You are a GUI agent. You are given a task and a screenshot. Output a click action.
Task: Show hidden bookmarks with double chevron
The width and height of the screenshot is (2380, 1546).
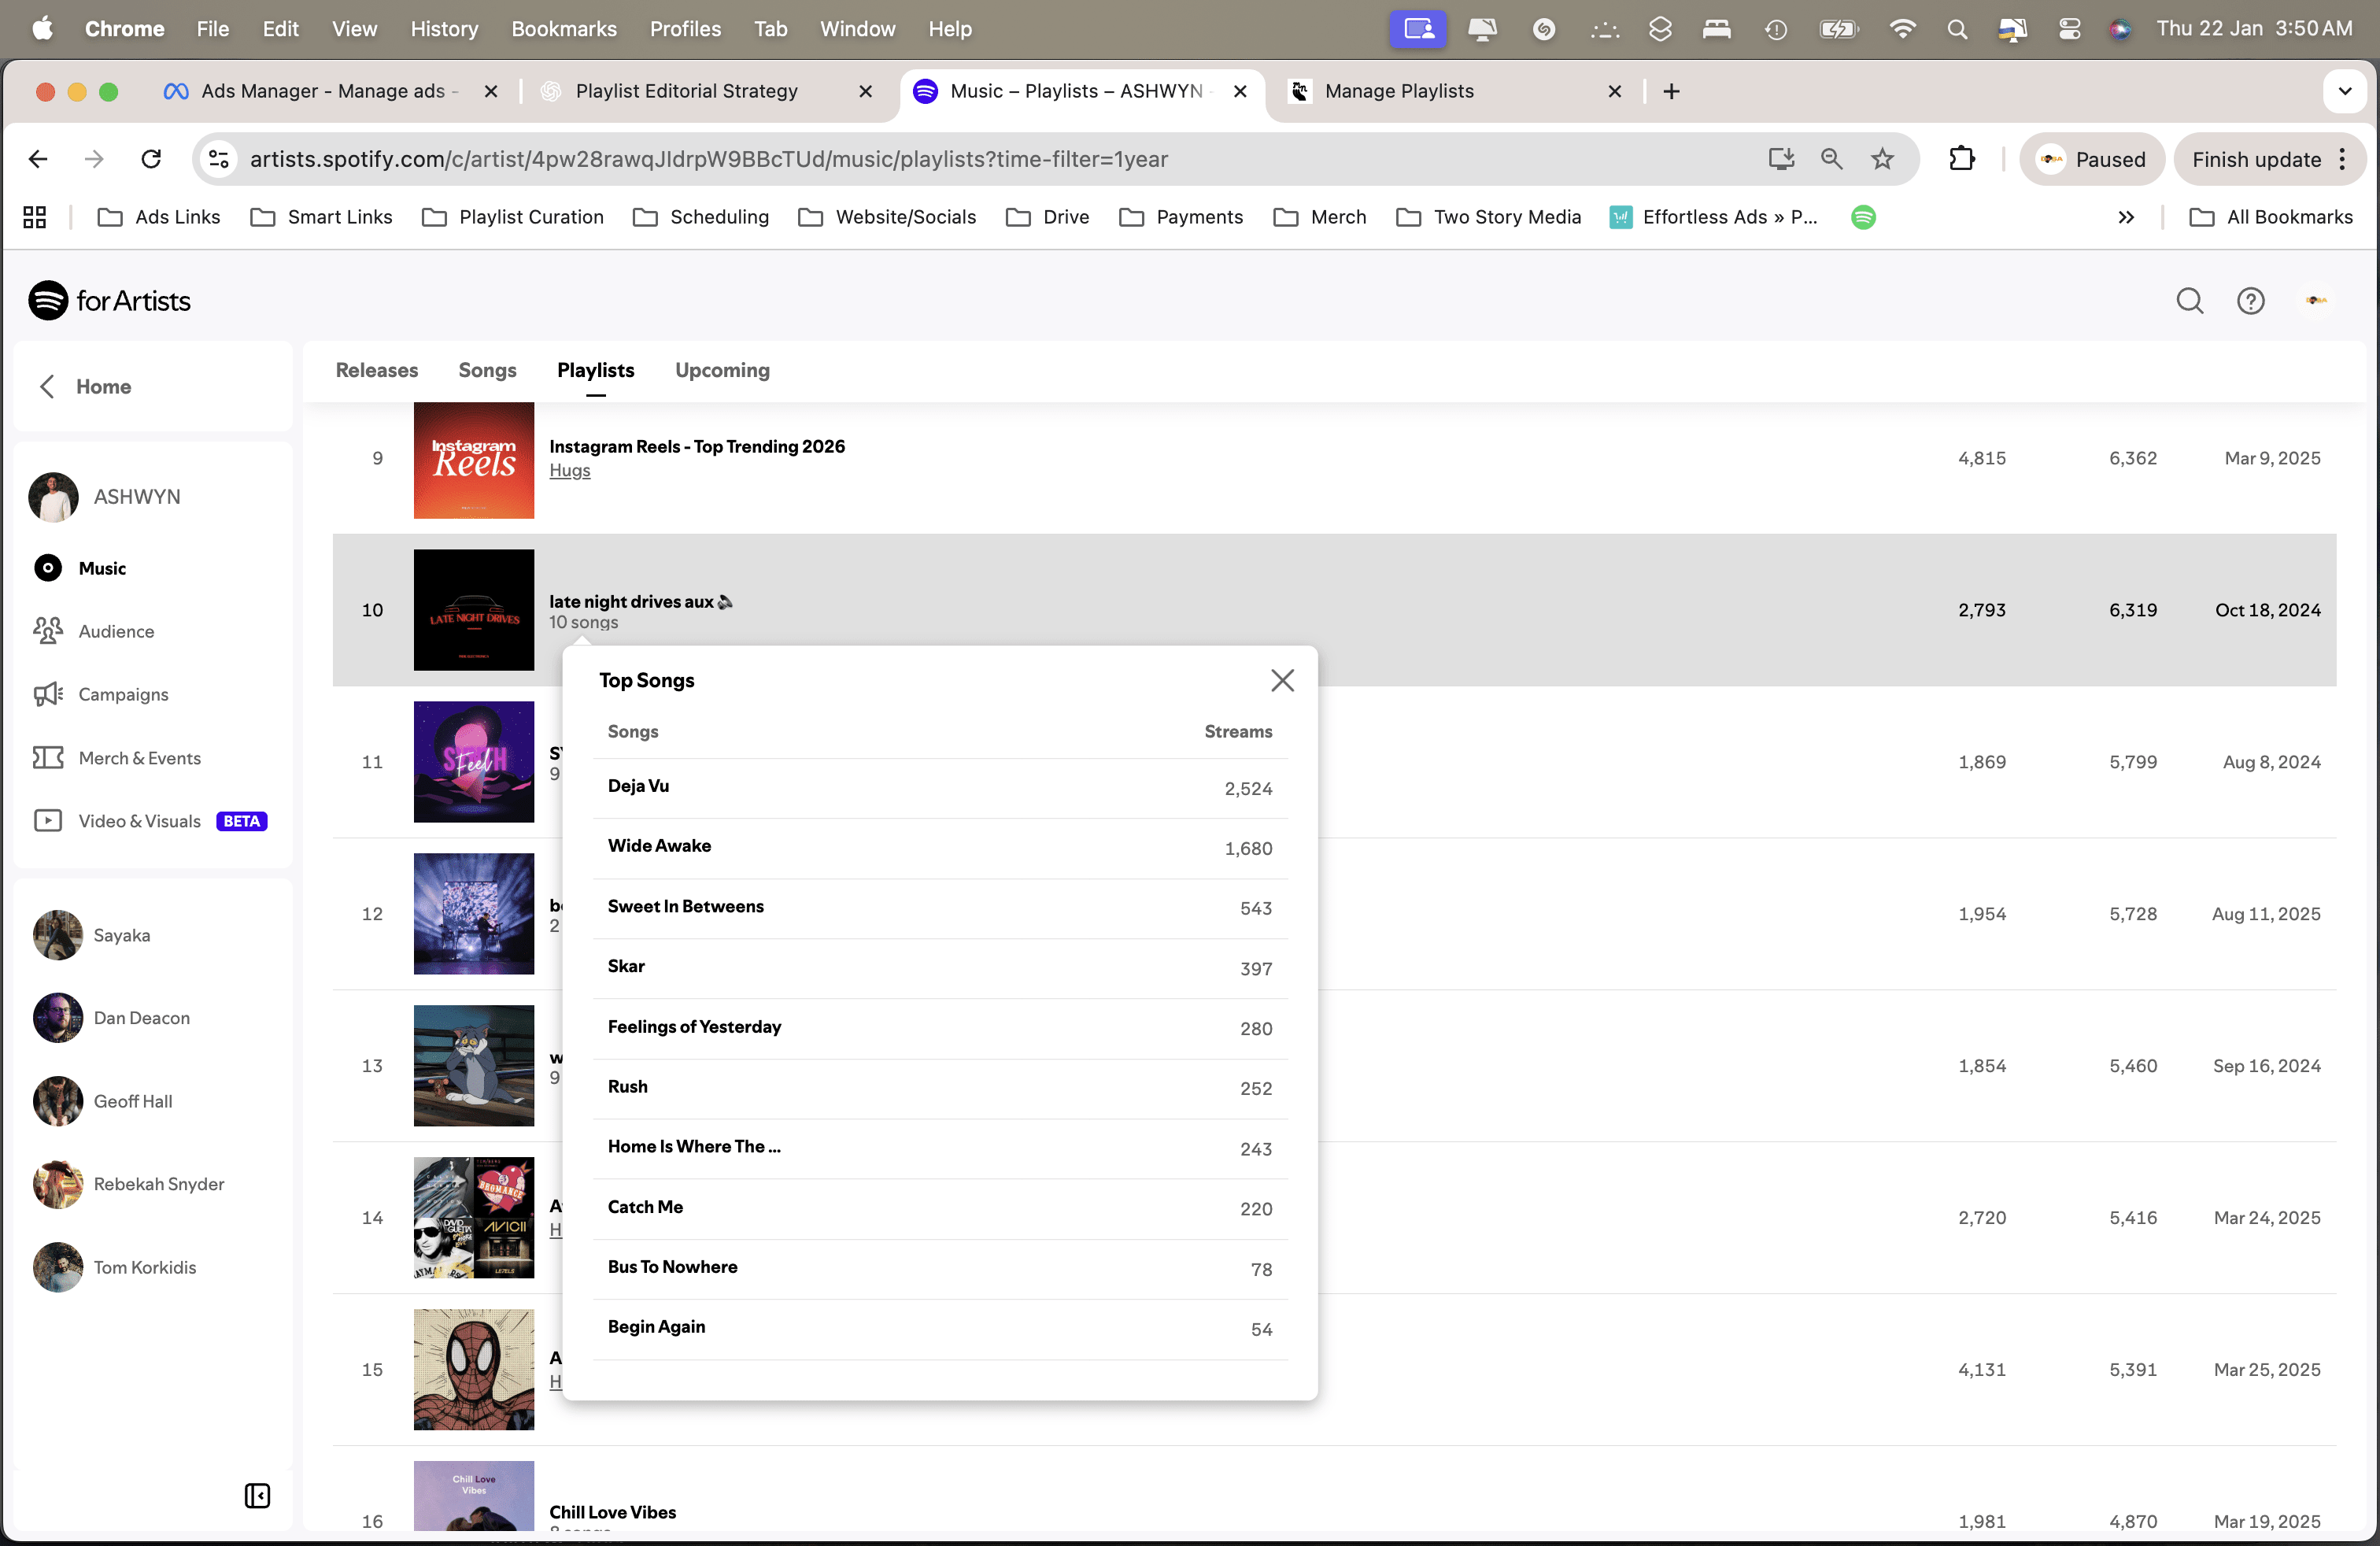(x=2125, y=217)
